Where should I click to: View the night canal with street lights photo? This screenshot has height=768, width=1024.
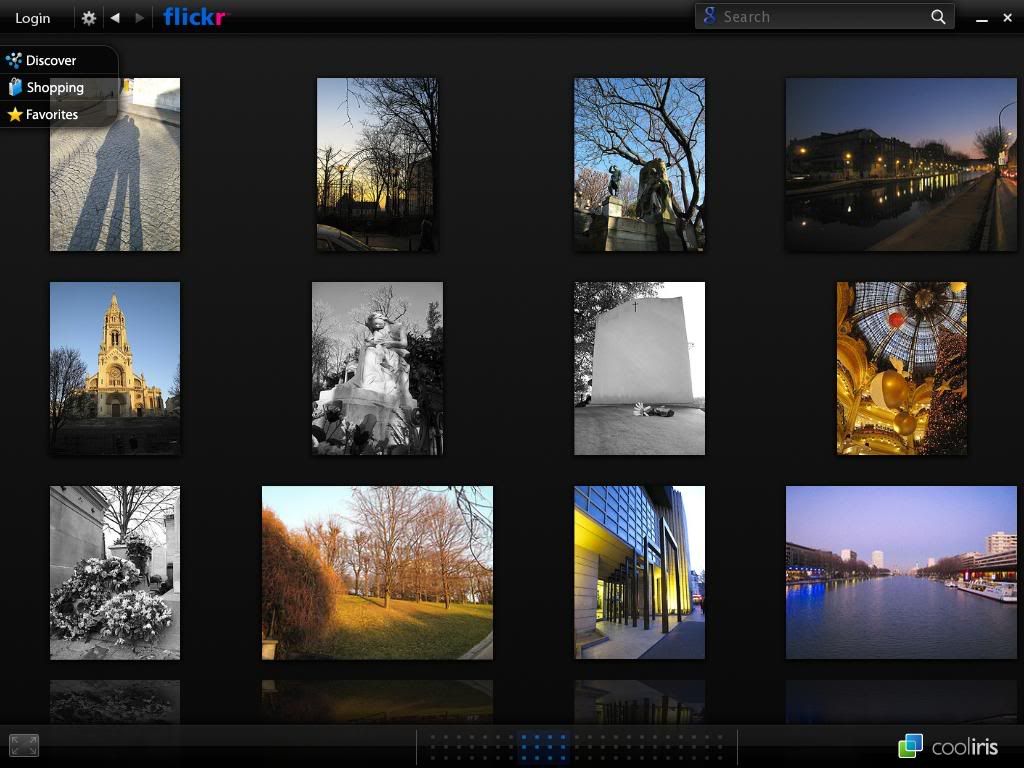coord(900,164)
